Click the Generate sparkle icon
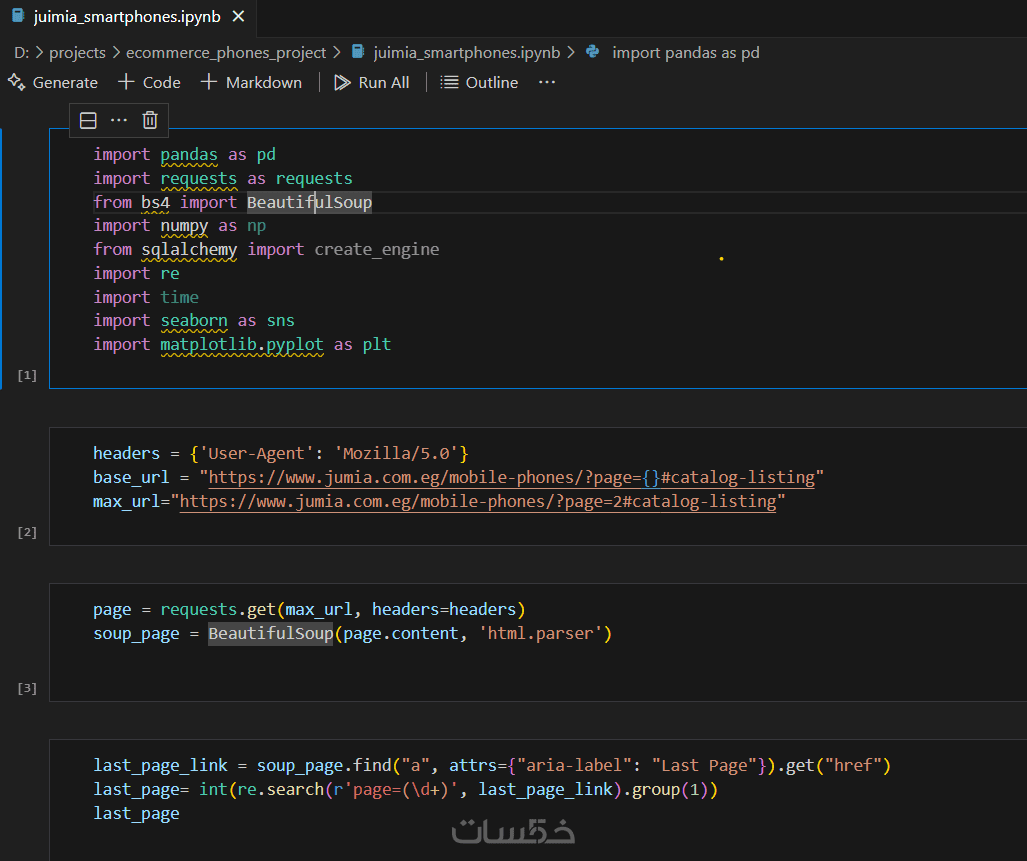This screenshot has height=861, width=1027. pyautogui.click(x=16, y=82)
